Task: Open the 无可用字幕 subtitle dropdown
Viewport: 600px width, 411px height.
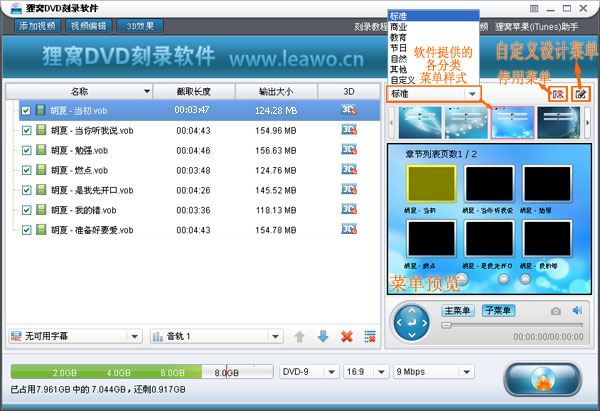Action: click(x=75, y=336)
